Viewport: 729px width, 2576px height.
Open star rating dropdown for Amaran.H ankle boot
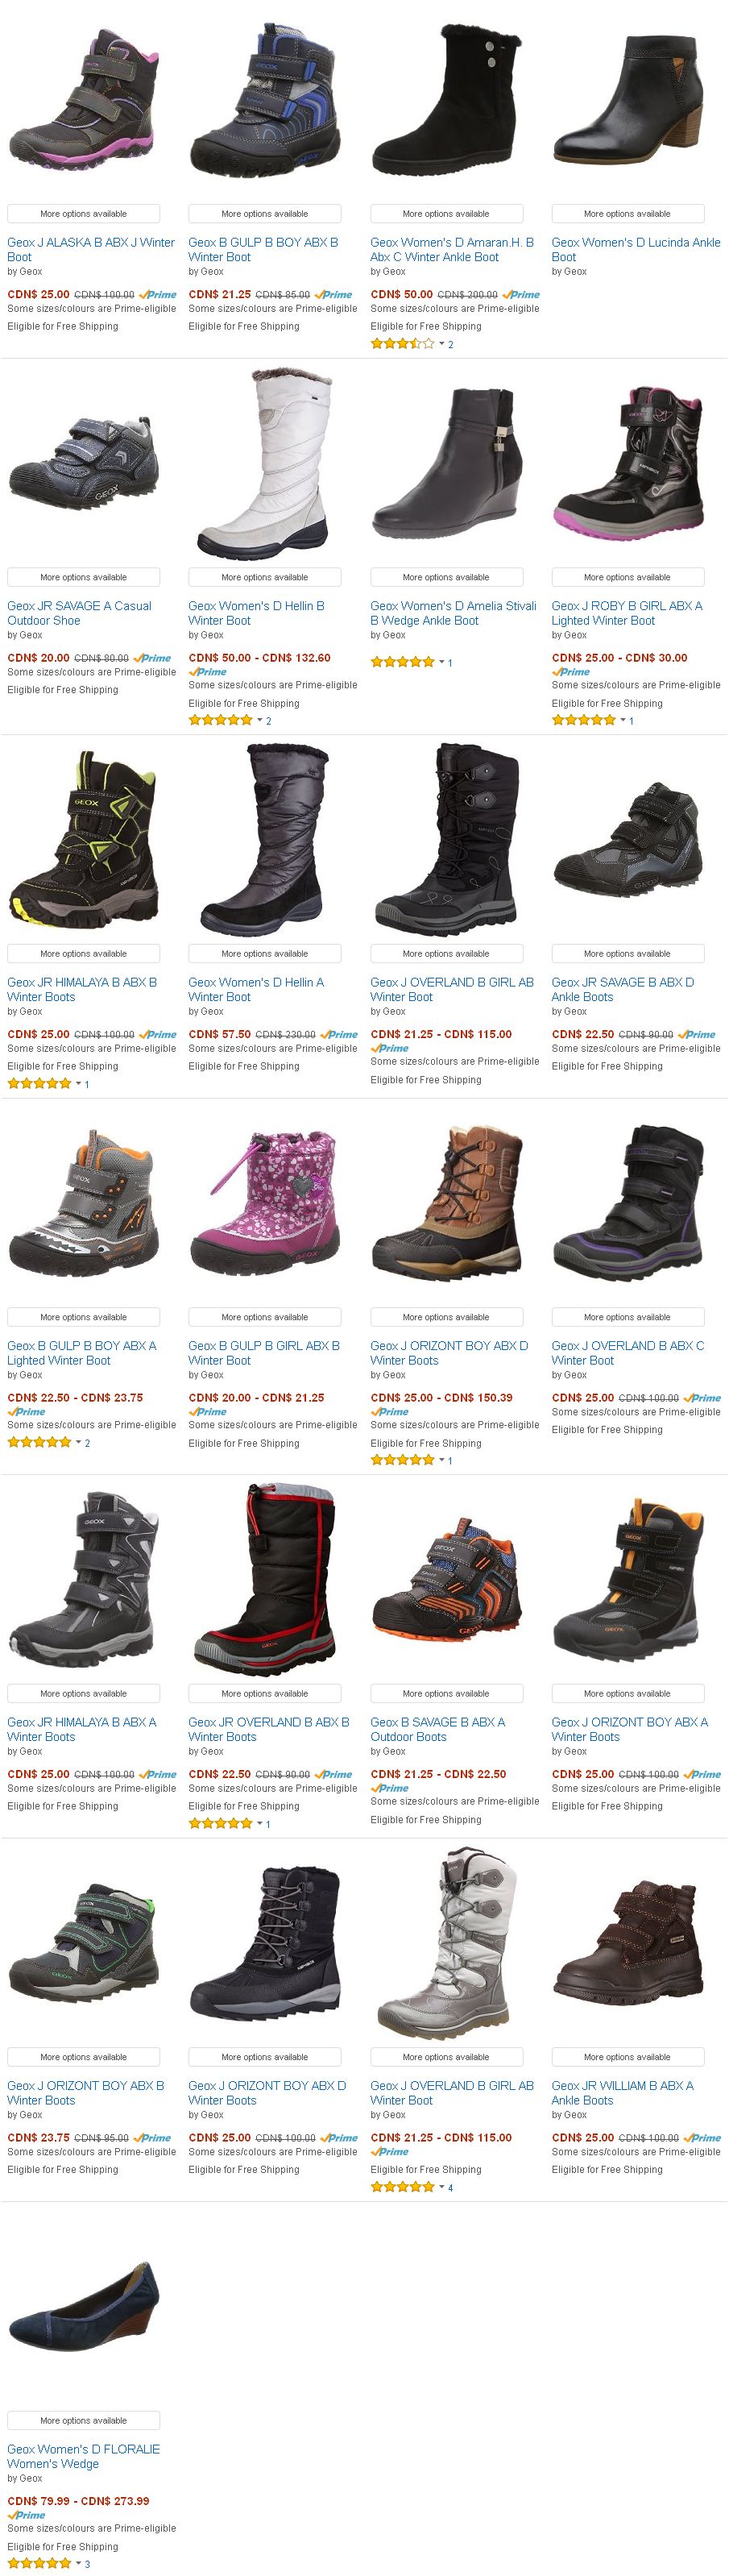[441, 344]
